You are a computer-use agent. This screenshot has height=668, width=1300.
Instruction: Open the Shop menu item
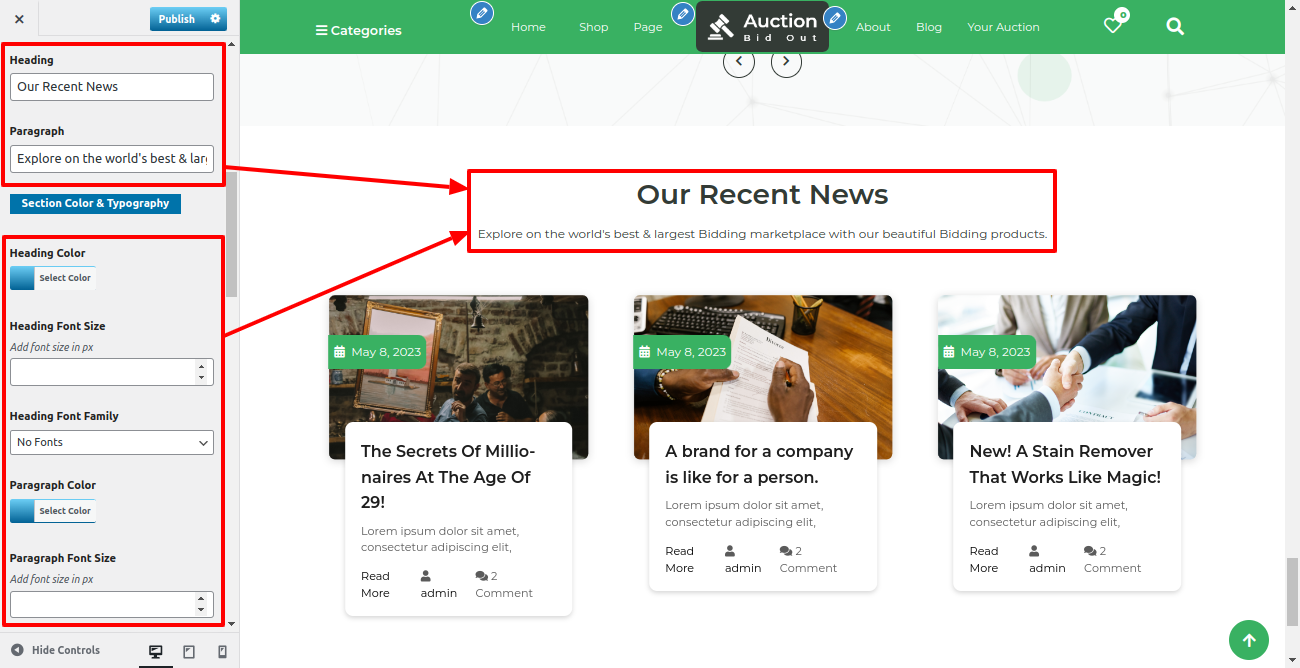[x=593, y=27]
